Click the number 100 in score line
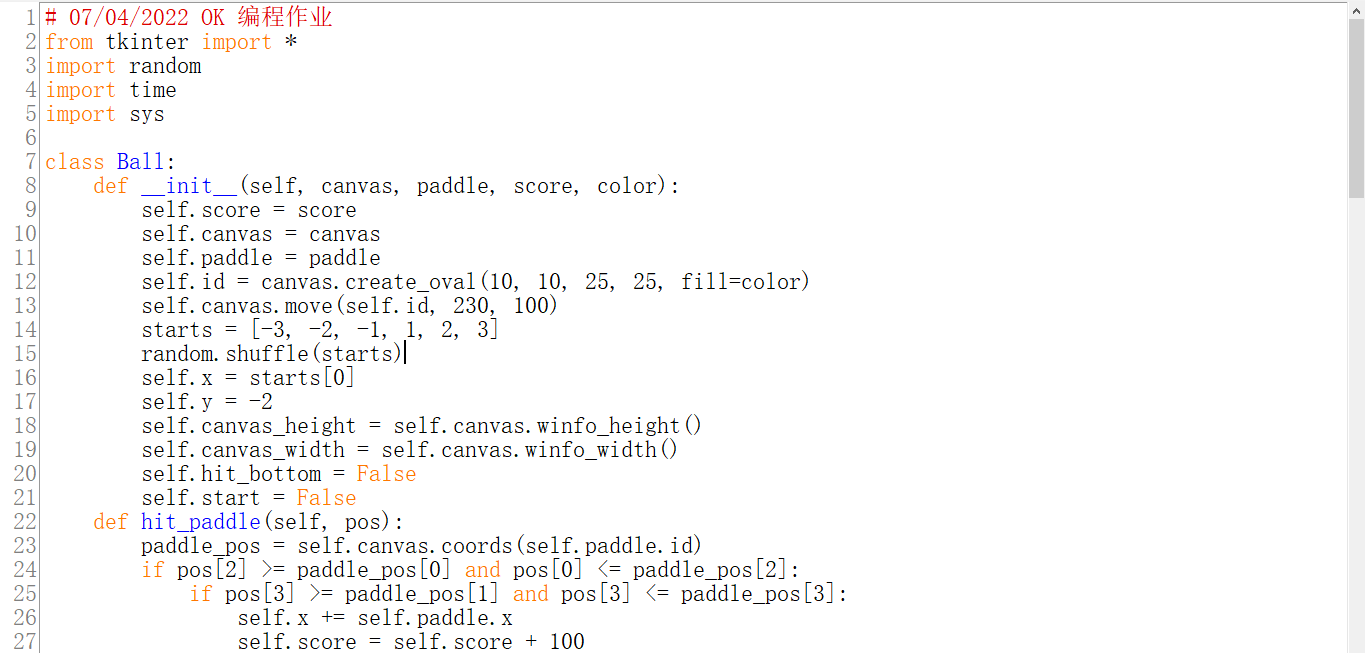Image resolution: width=1365 pixels, height=653 pixels. (567, 642)
